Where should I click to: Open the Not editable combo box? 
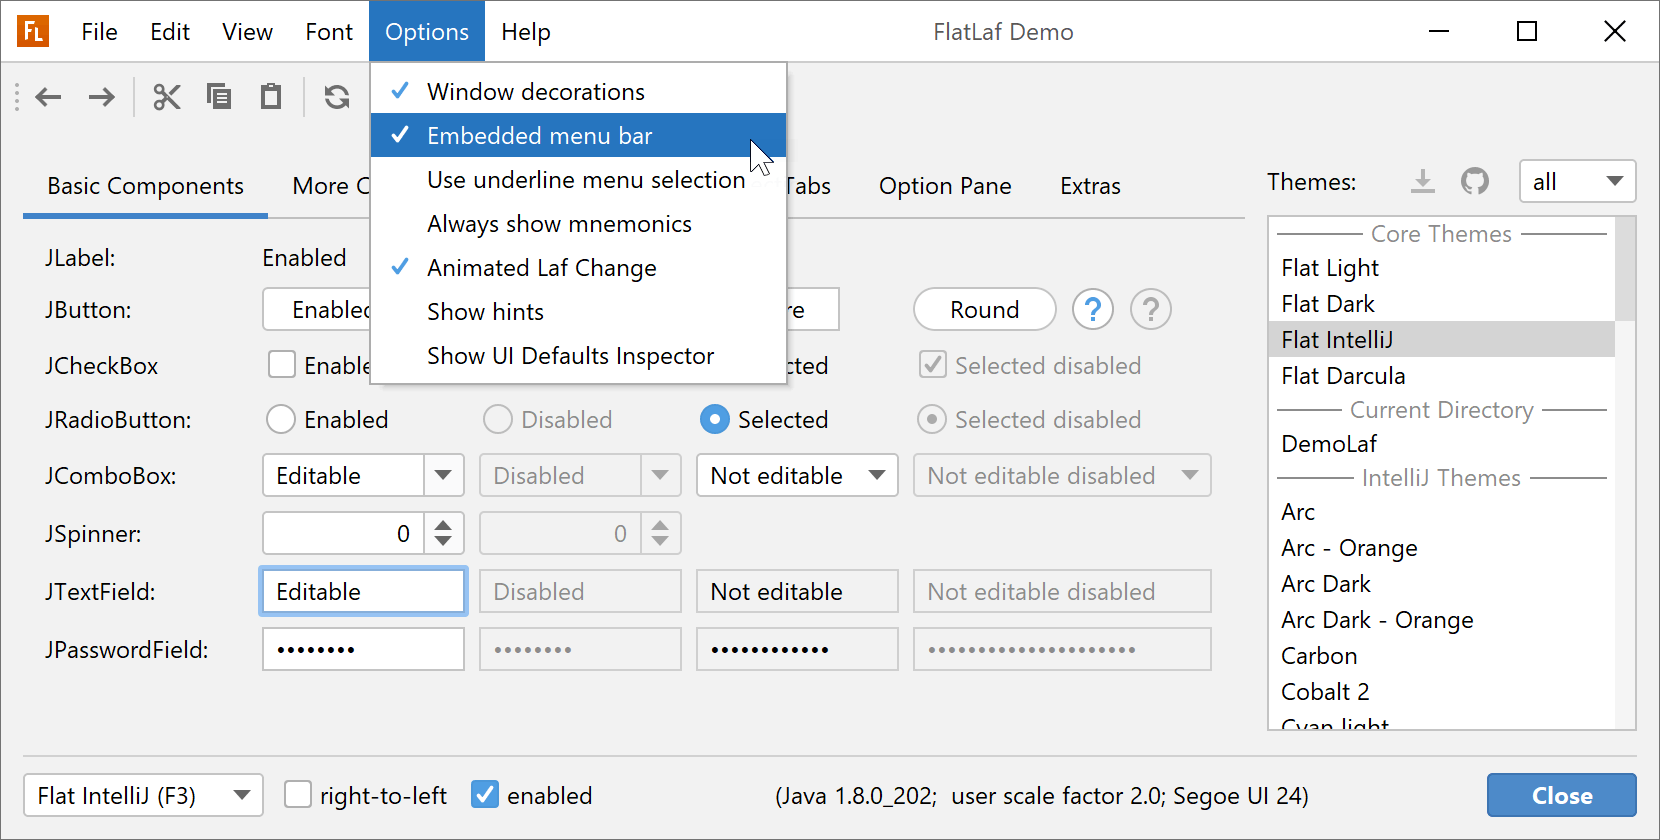pos(797,475)
